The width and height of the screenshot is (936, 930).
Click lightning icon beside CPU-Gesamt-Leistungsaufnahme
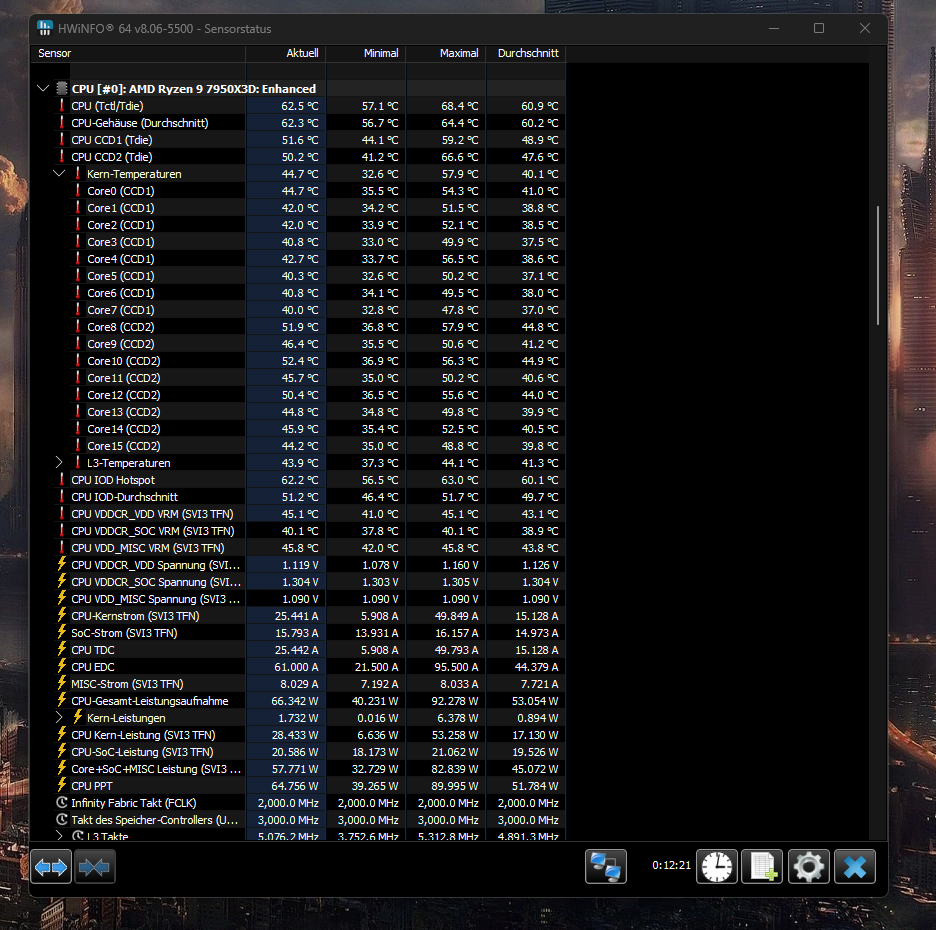point(61,701)
